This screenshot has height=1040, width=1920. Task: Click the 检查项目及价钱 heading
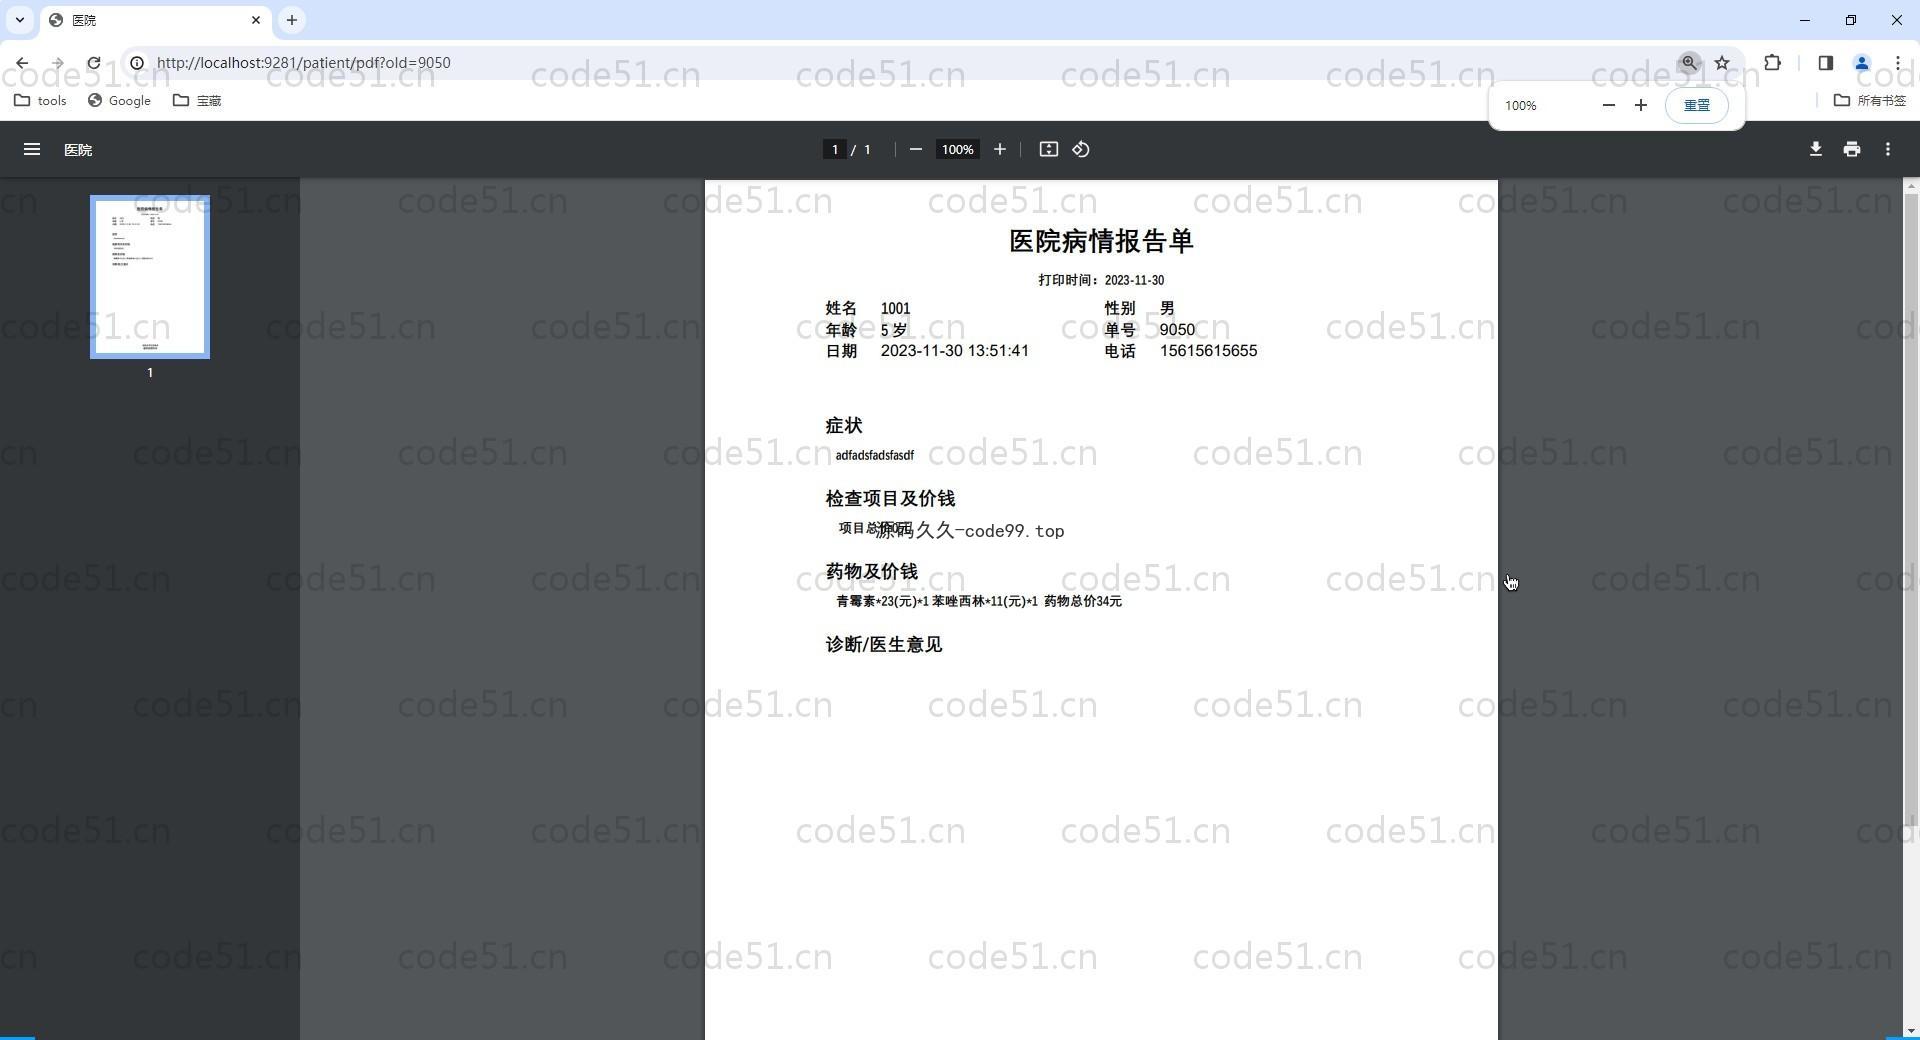tap(890, 499)
